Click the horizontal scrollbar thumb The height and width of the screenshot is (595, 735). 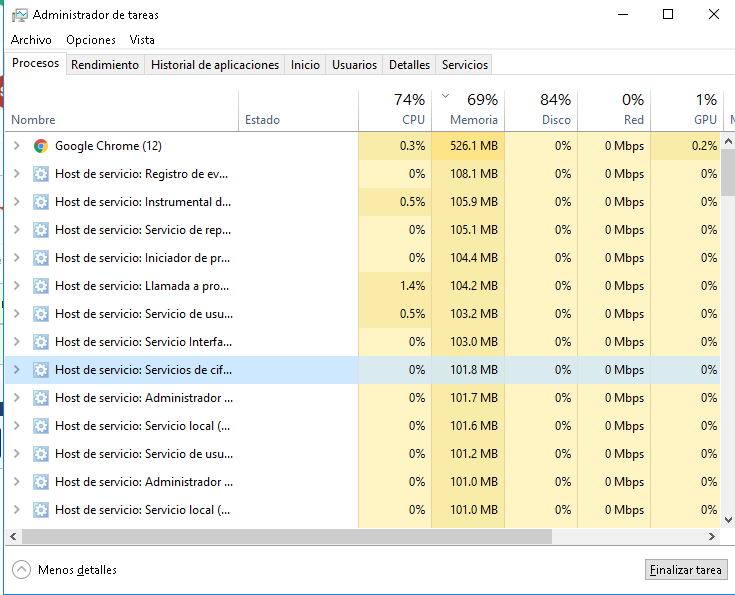coord(287,536)
